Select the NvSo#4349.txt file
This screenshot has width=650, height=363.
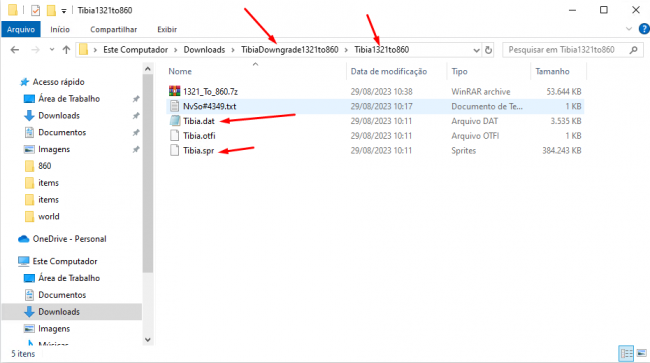click(209, 106)
